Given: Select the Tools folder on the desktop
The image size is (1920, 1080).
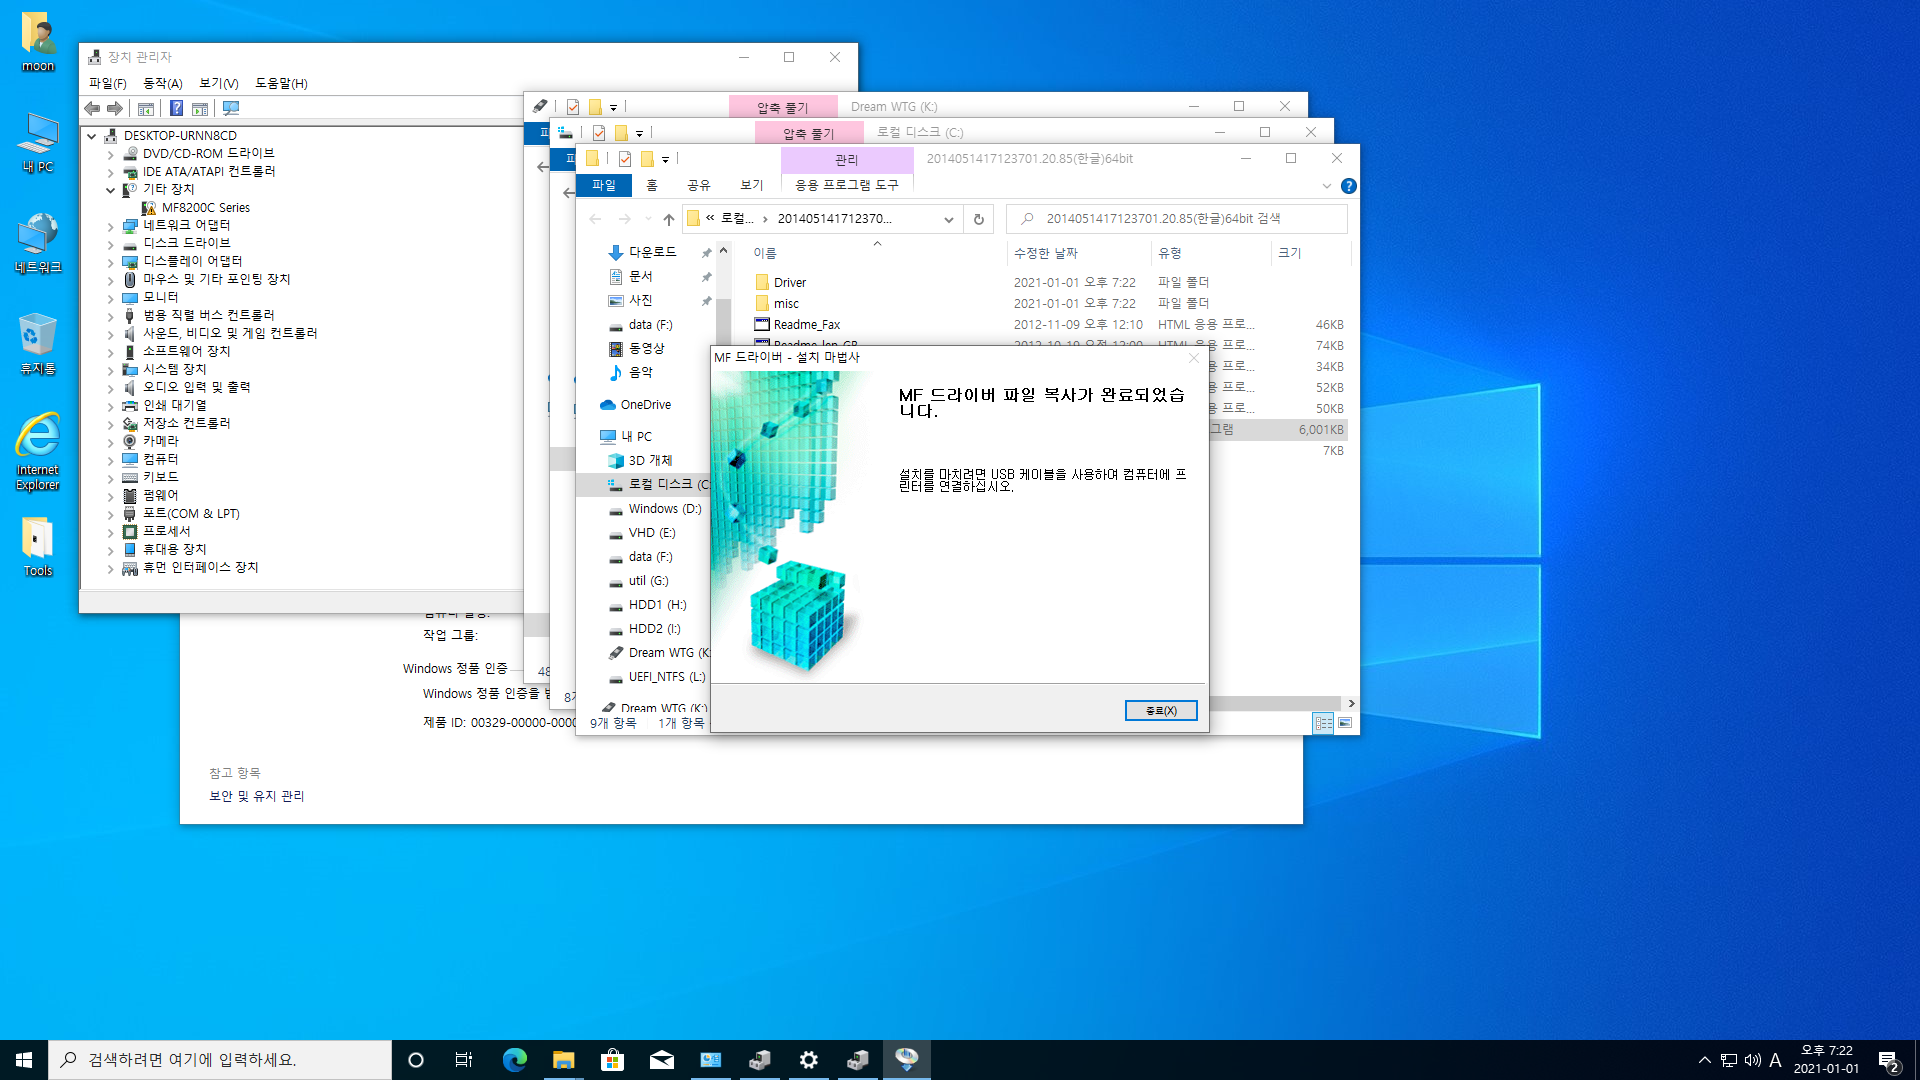Looking at the screenshot, I should coord(38,547).
